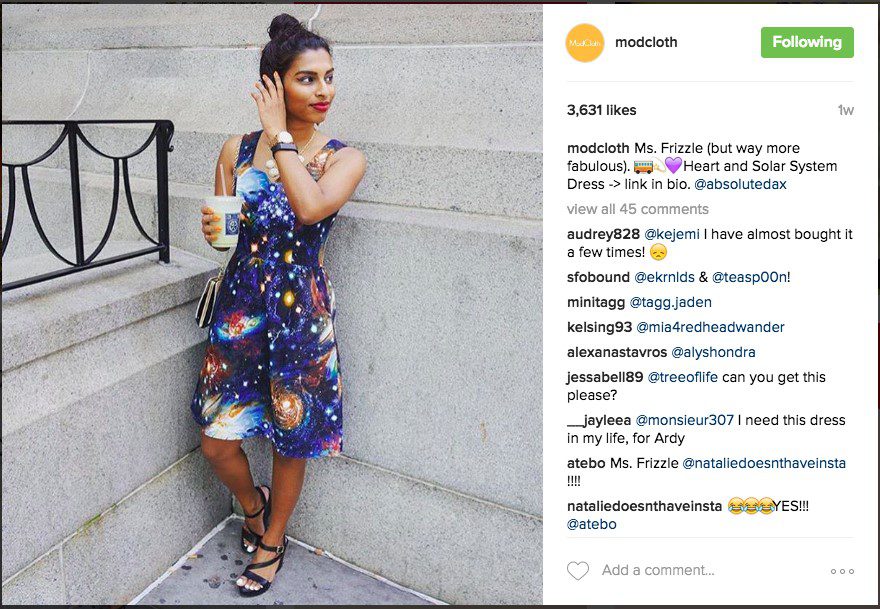Open the @tagg.jaden mention
The height and width of the screenshot is (609, 880).
click(x=670, y=302)
